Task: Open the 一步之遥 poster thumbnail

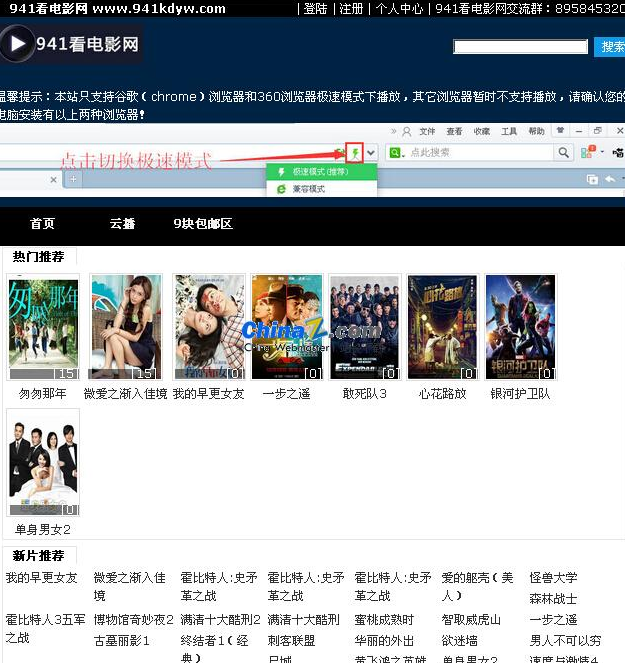Action: (287, 327)
